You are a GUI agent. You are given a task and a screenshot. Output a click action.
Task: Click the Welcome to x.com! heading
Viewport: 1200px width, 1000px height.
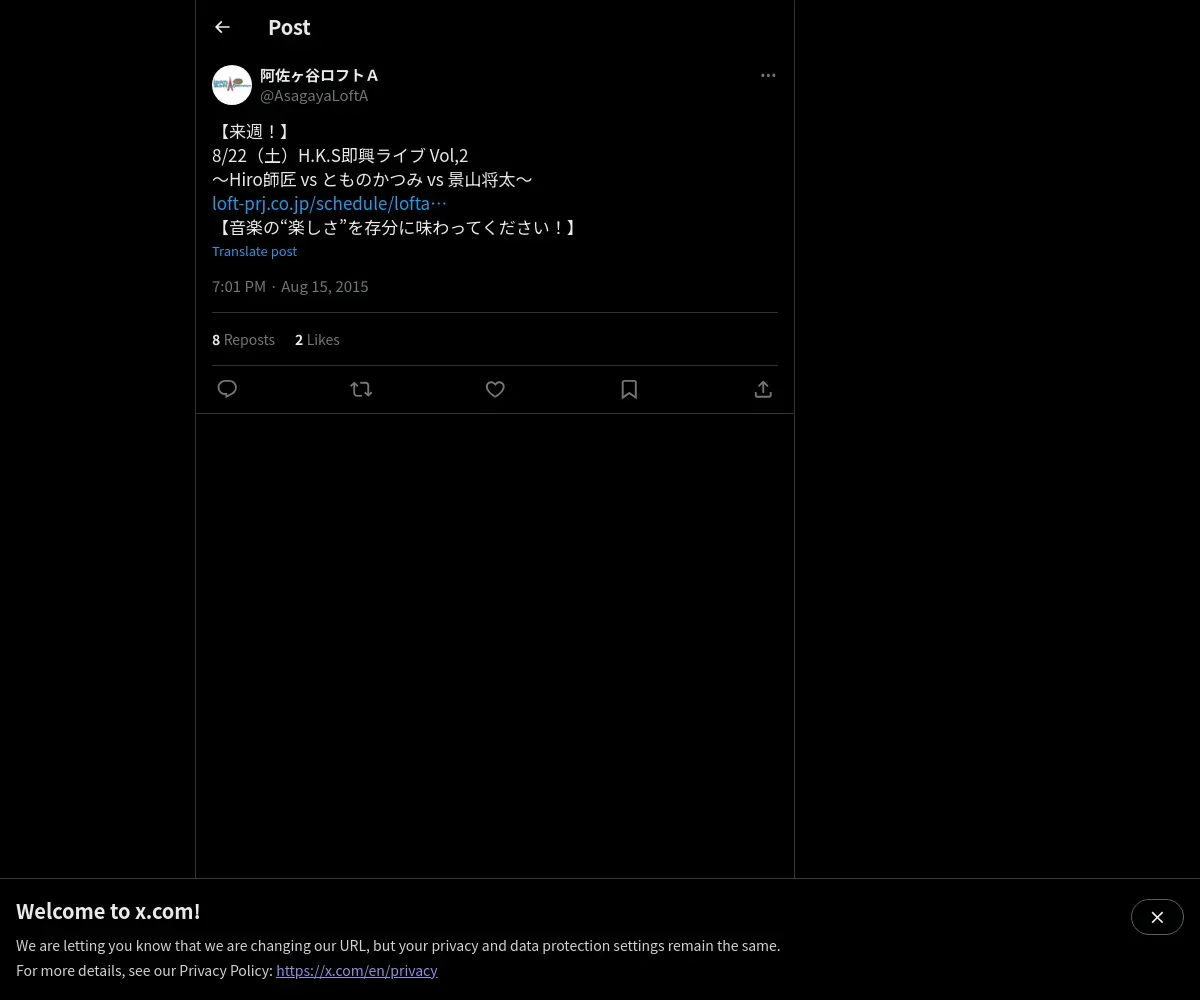click(x=108, y=911)
